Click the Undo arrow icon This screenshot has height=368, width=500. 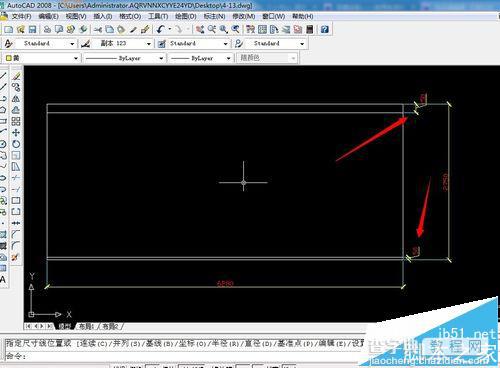tap(161, 29)
